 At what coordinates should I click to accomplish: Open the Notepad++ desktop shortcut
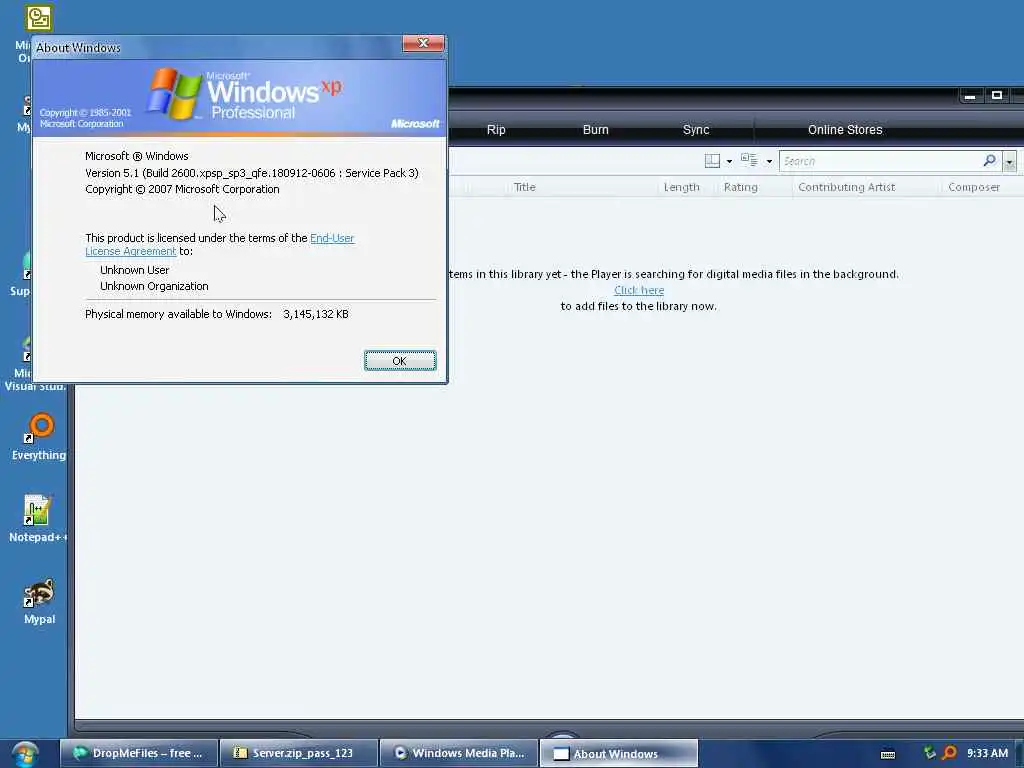[x=37, y=518]
